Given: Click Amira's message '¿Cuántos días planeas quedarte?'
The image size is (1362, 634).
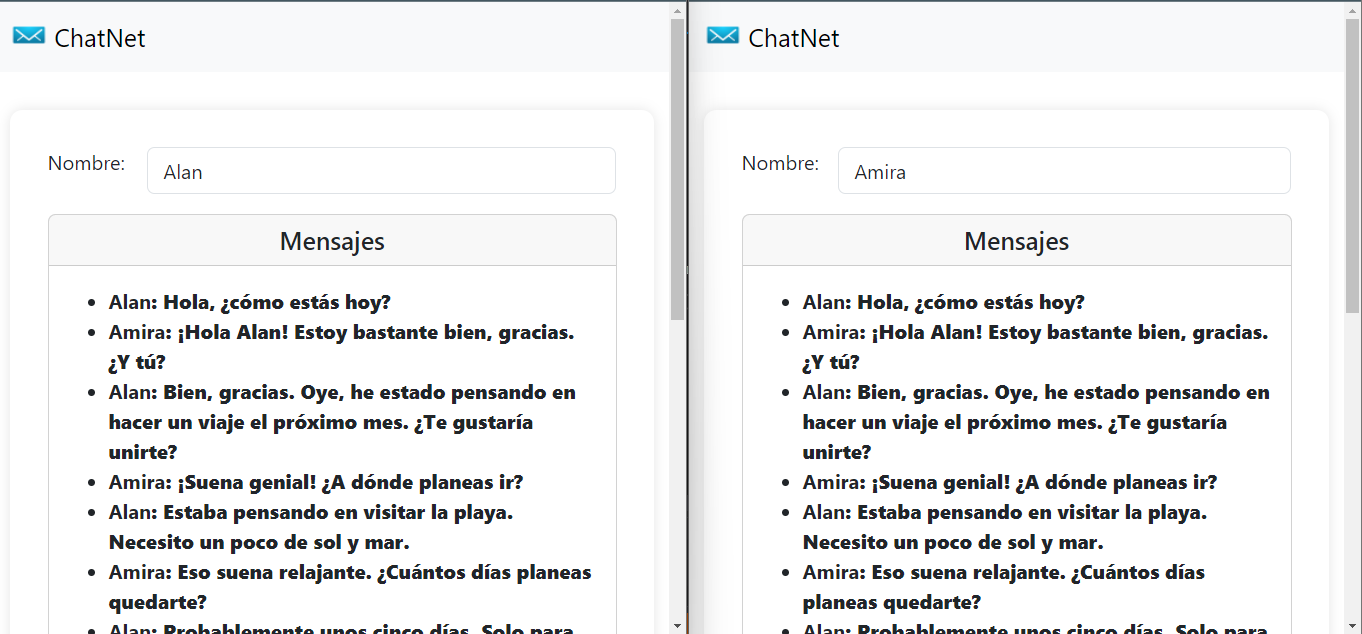Looking at the screenshot, I should click(x=350, y=571).
